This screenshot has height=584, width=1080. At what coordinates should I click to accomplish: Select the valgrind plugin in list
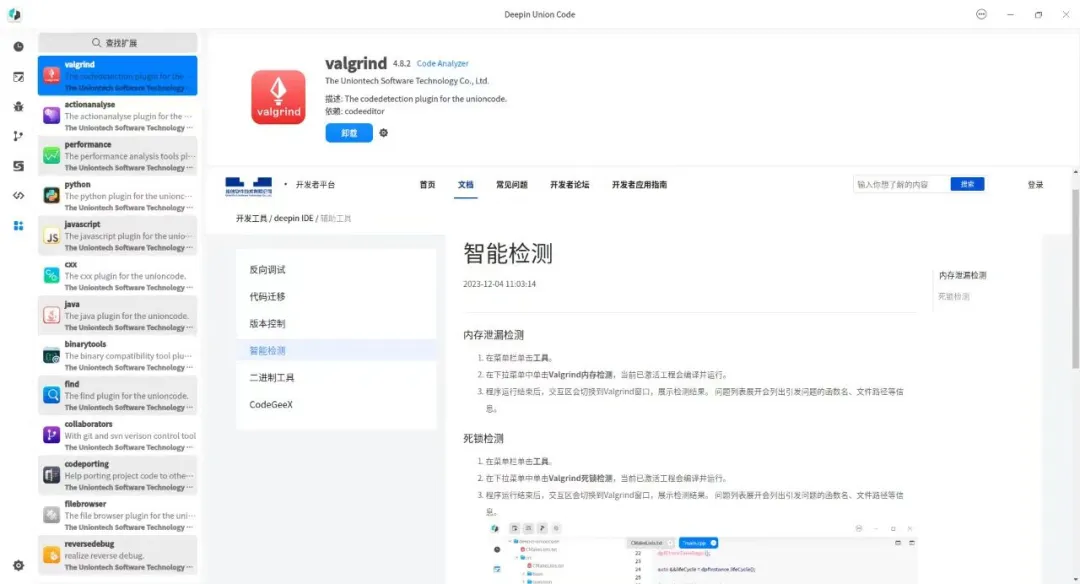pos(118,76)
